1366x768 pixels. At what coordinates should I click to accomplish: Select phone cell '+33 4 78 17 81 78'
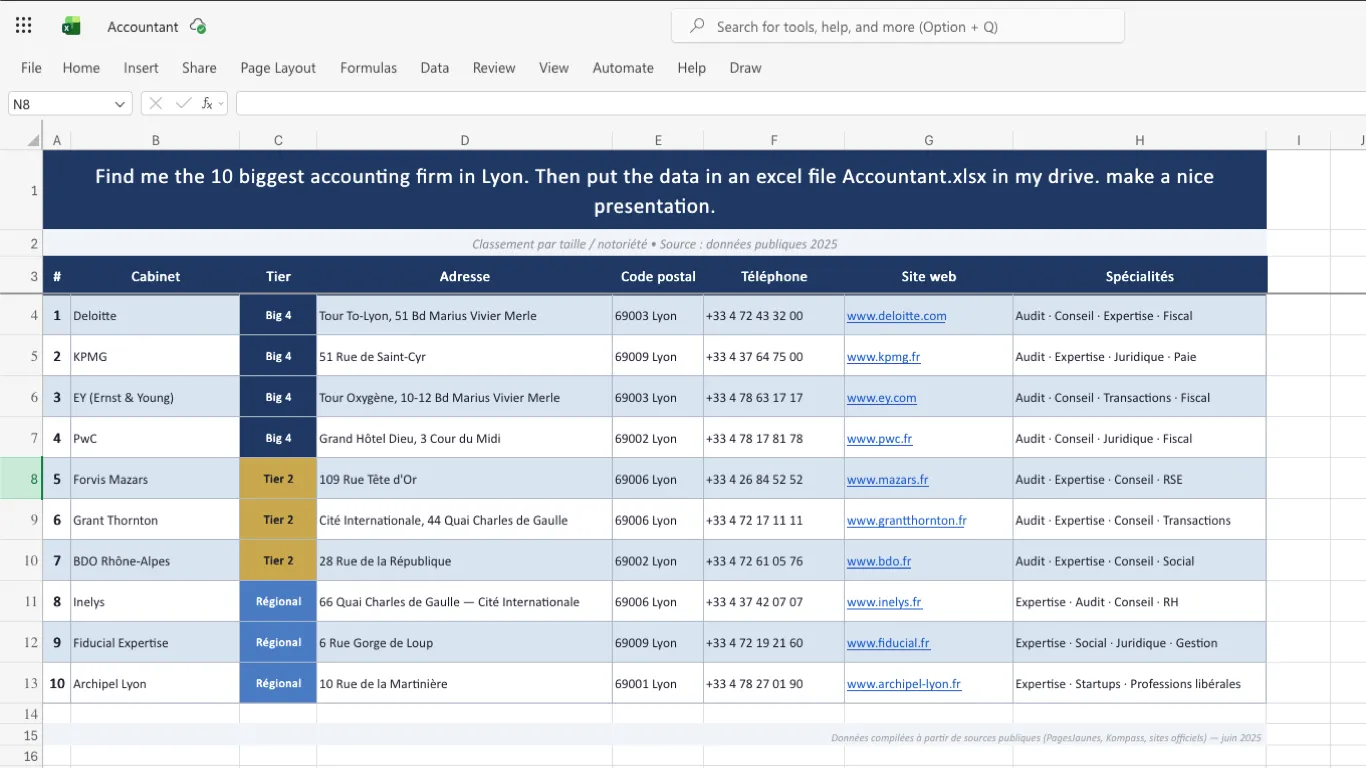(x=774, y=439)
